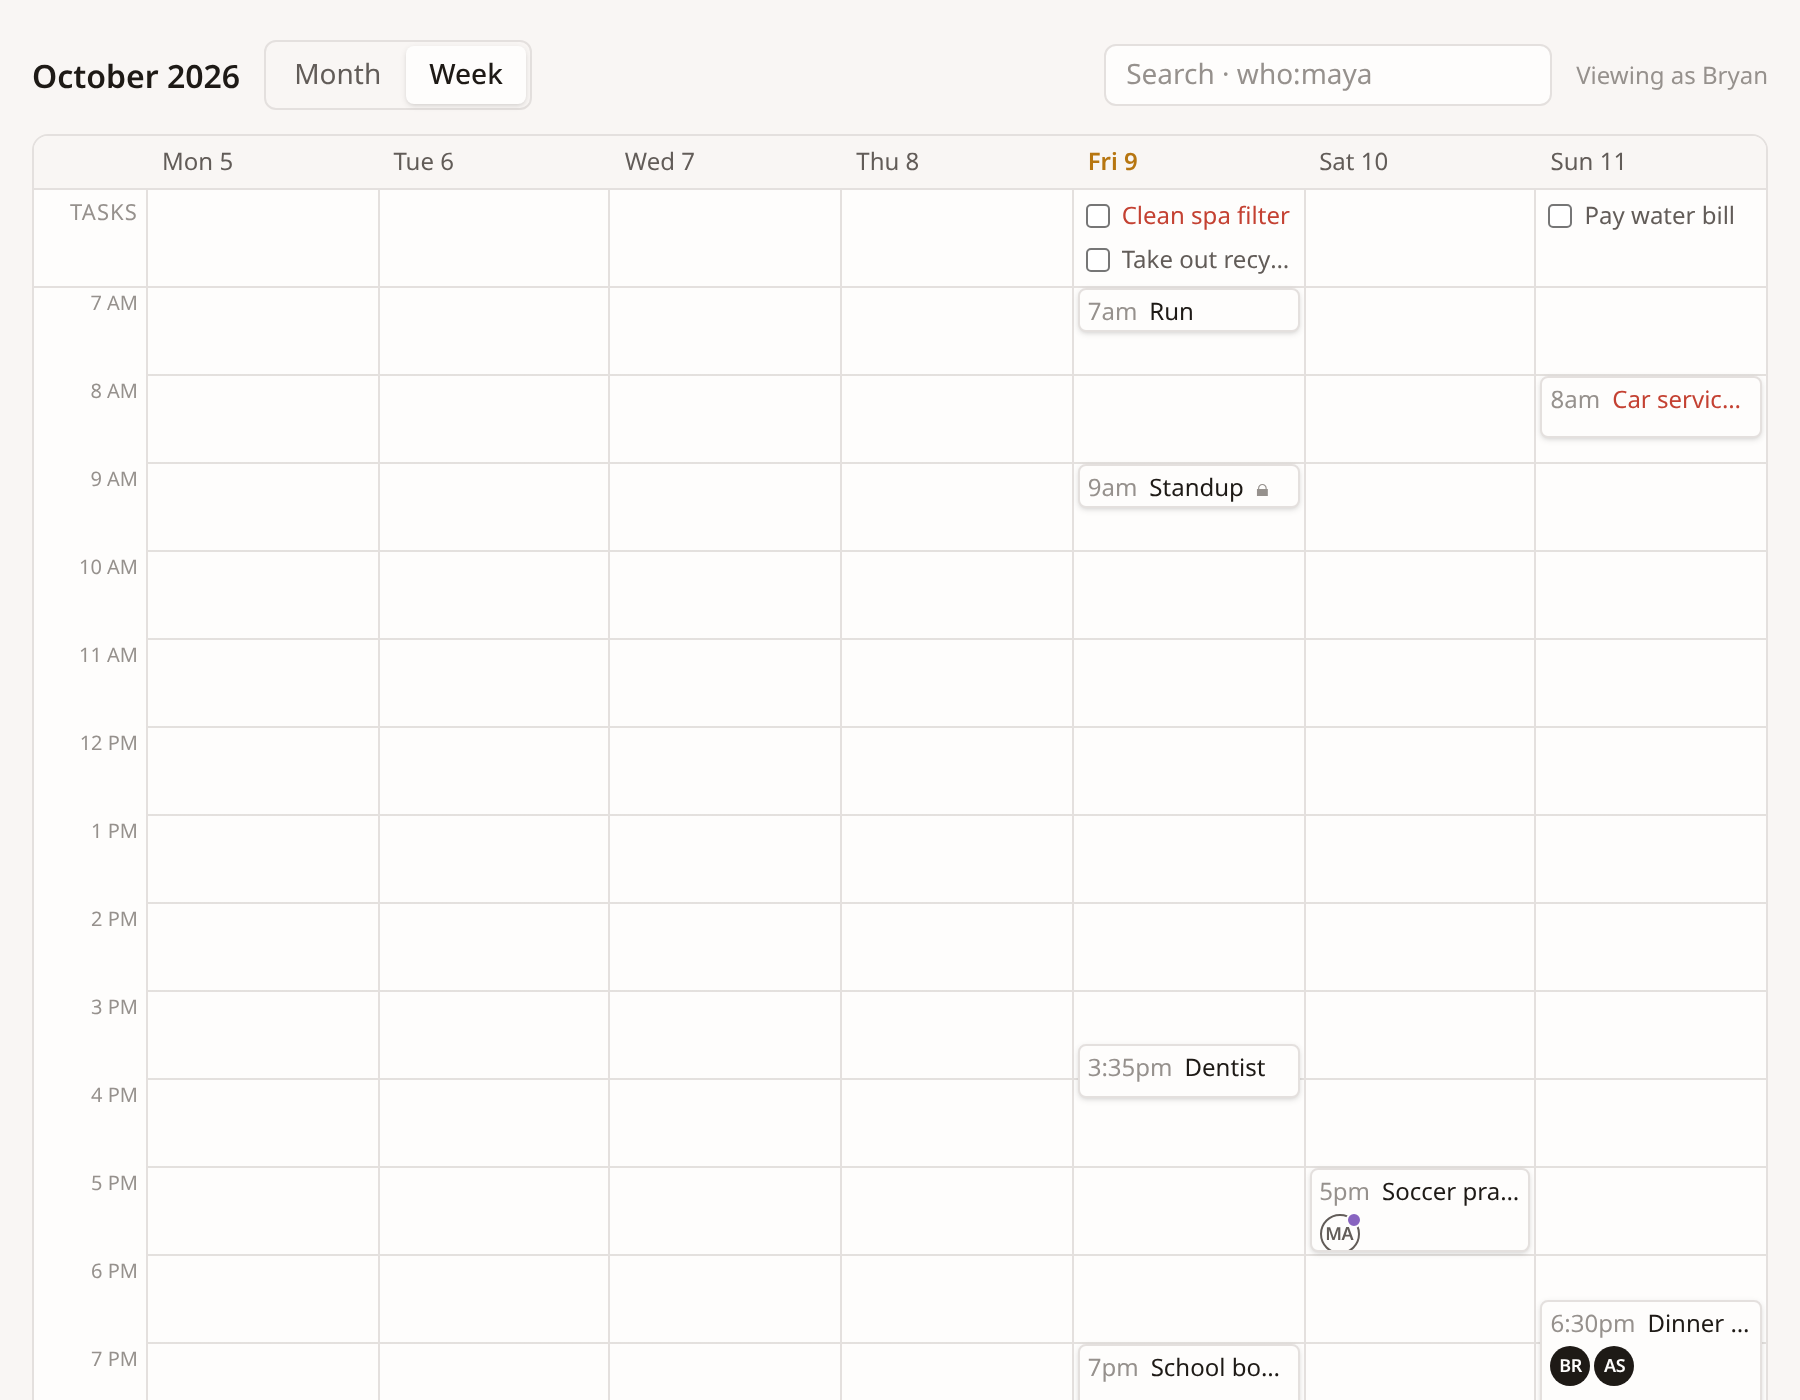Click the October 2026 title
1800x1400 pixels.
[x=136, y=77]
